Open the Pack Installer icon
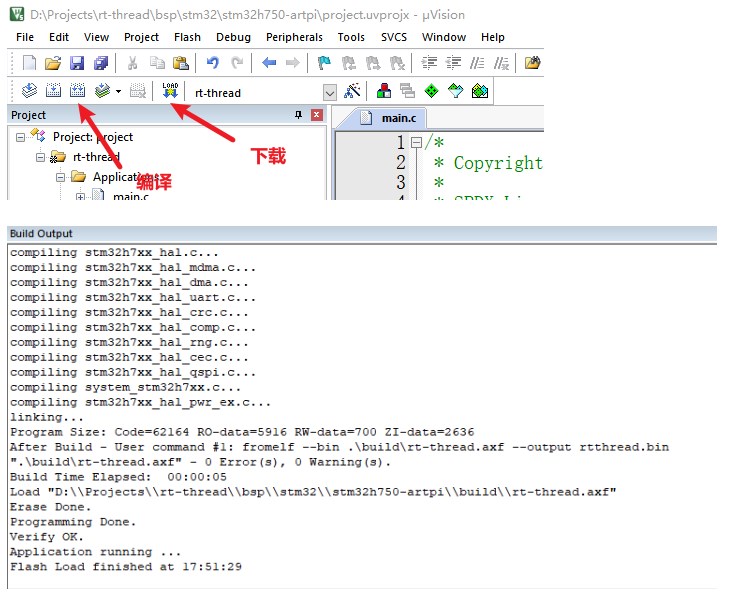This screenshot has width=737, height=594. [x=480, y=90]
